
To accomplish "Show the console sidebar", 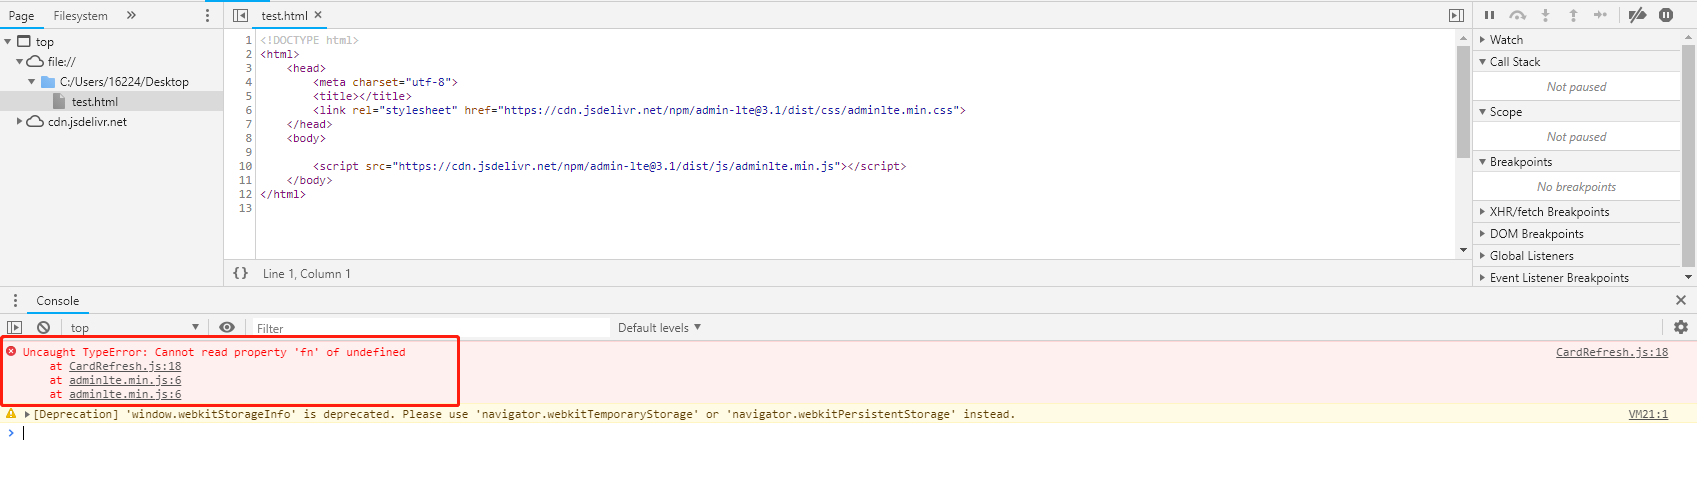I will (x=14, y=327).
